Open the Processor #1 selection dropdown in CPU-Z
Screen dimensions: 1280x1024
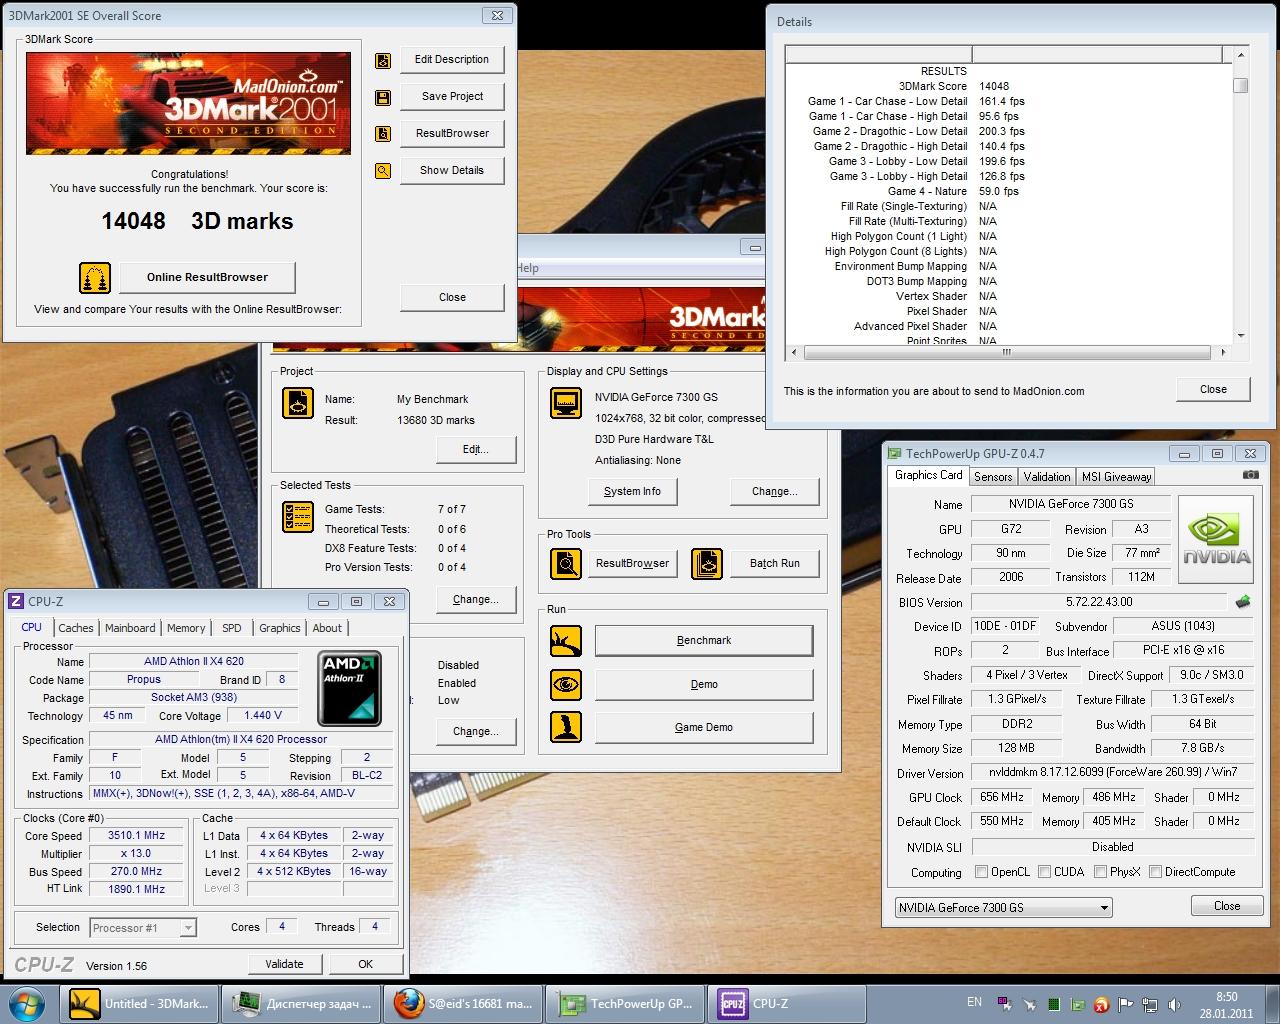pos(143,928)
